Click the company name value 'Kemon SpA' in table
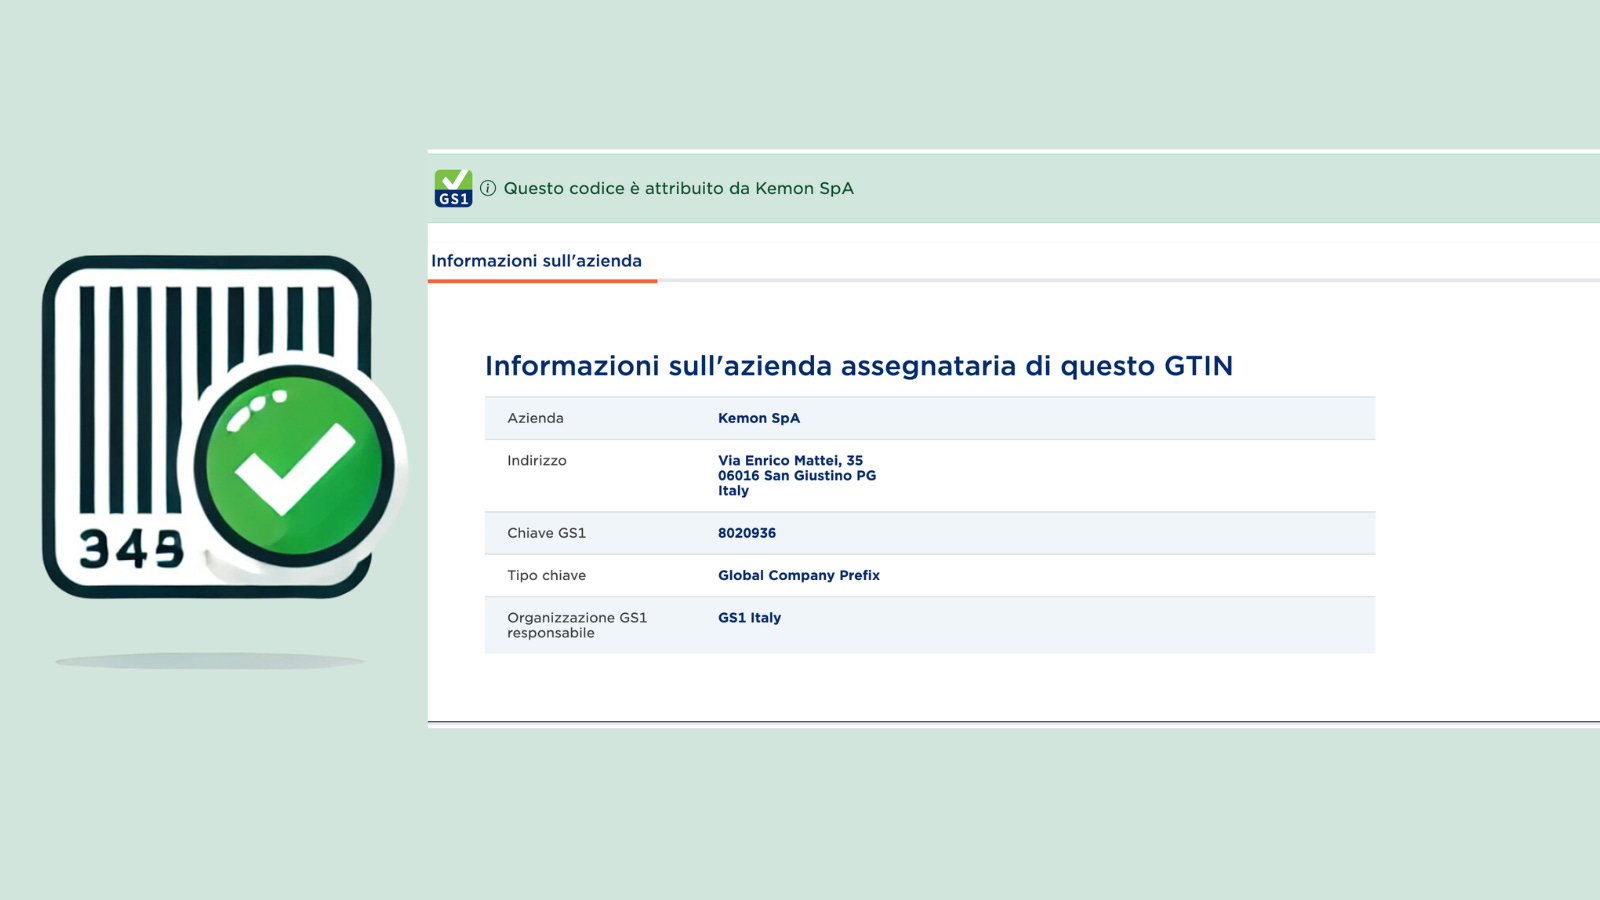The image size is (1600, 900). point(759,418)
